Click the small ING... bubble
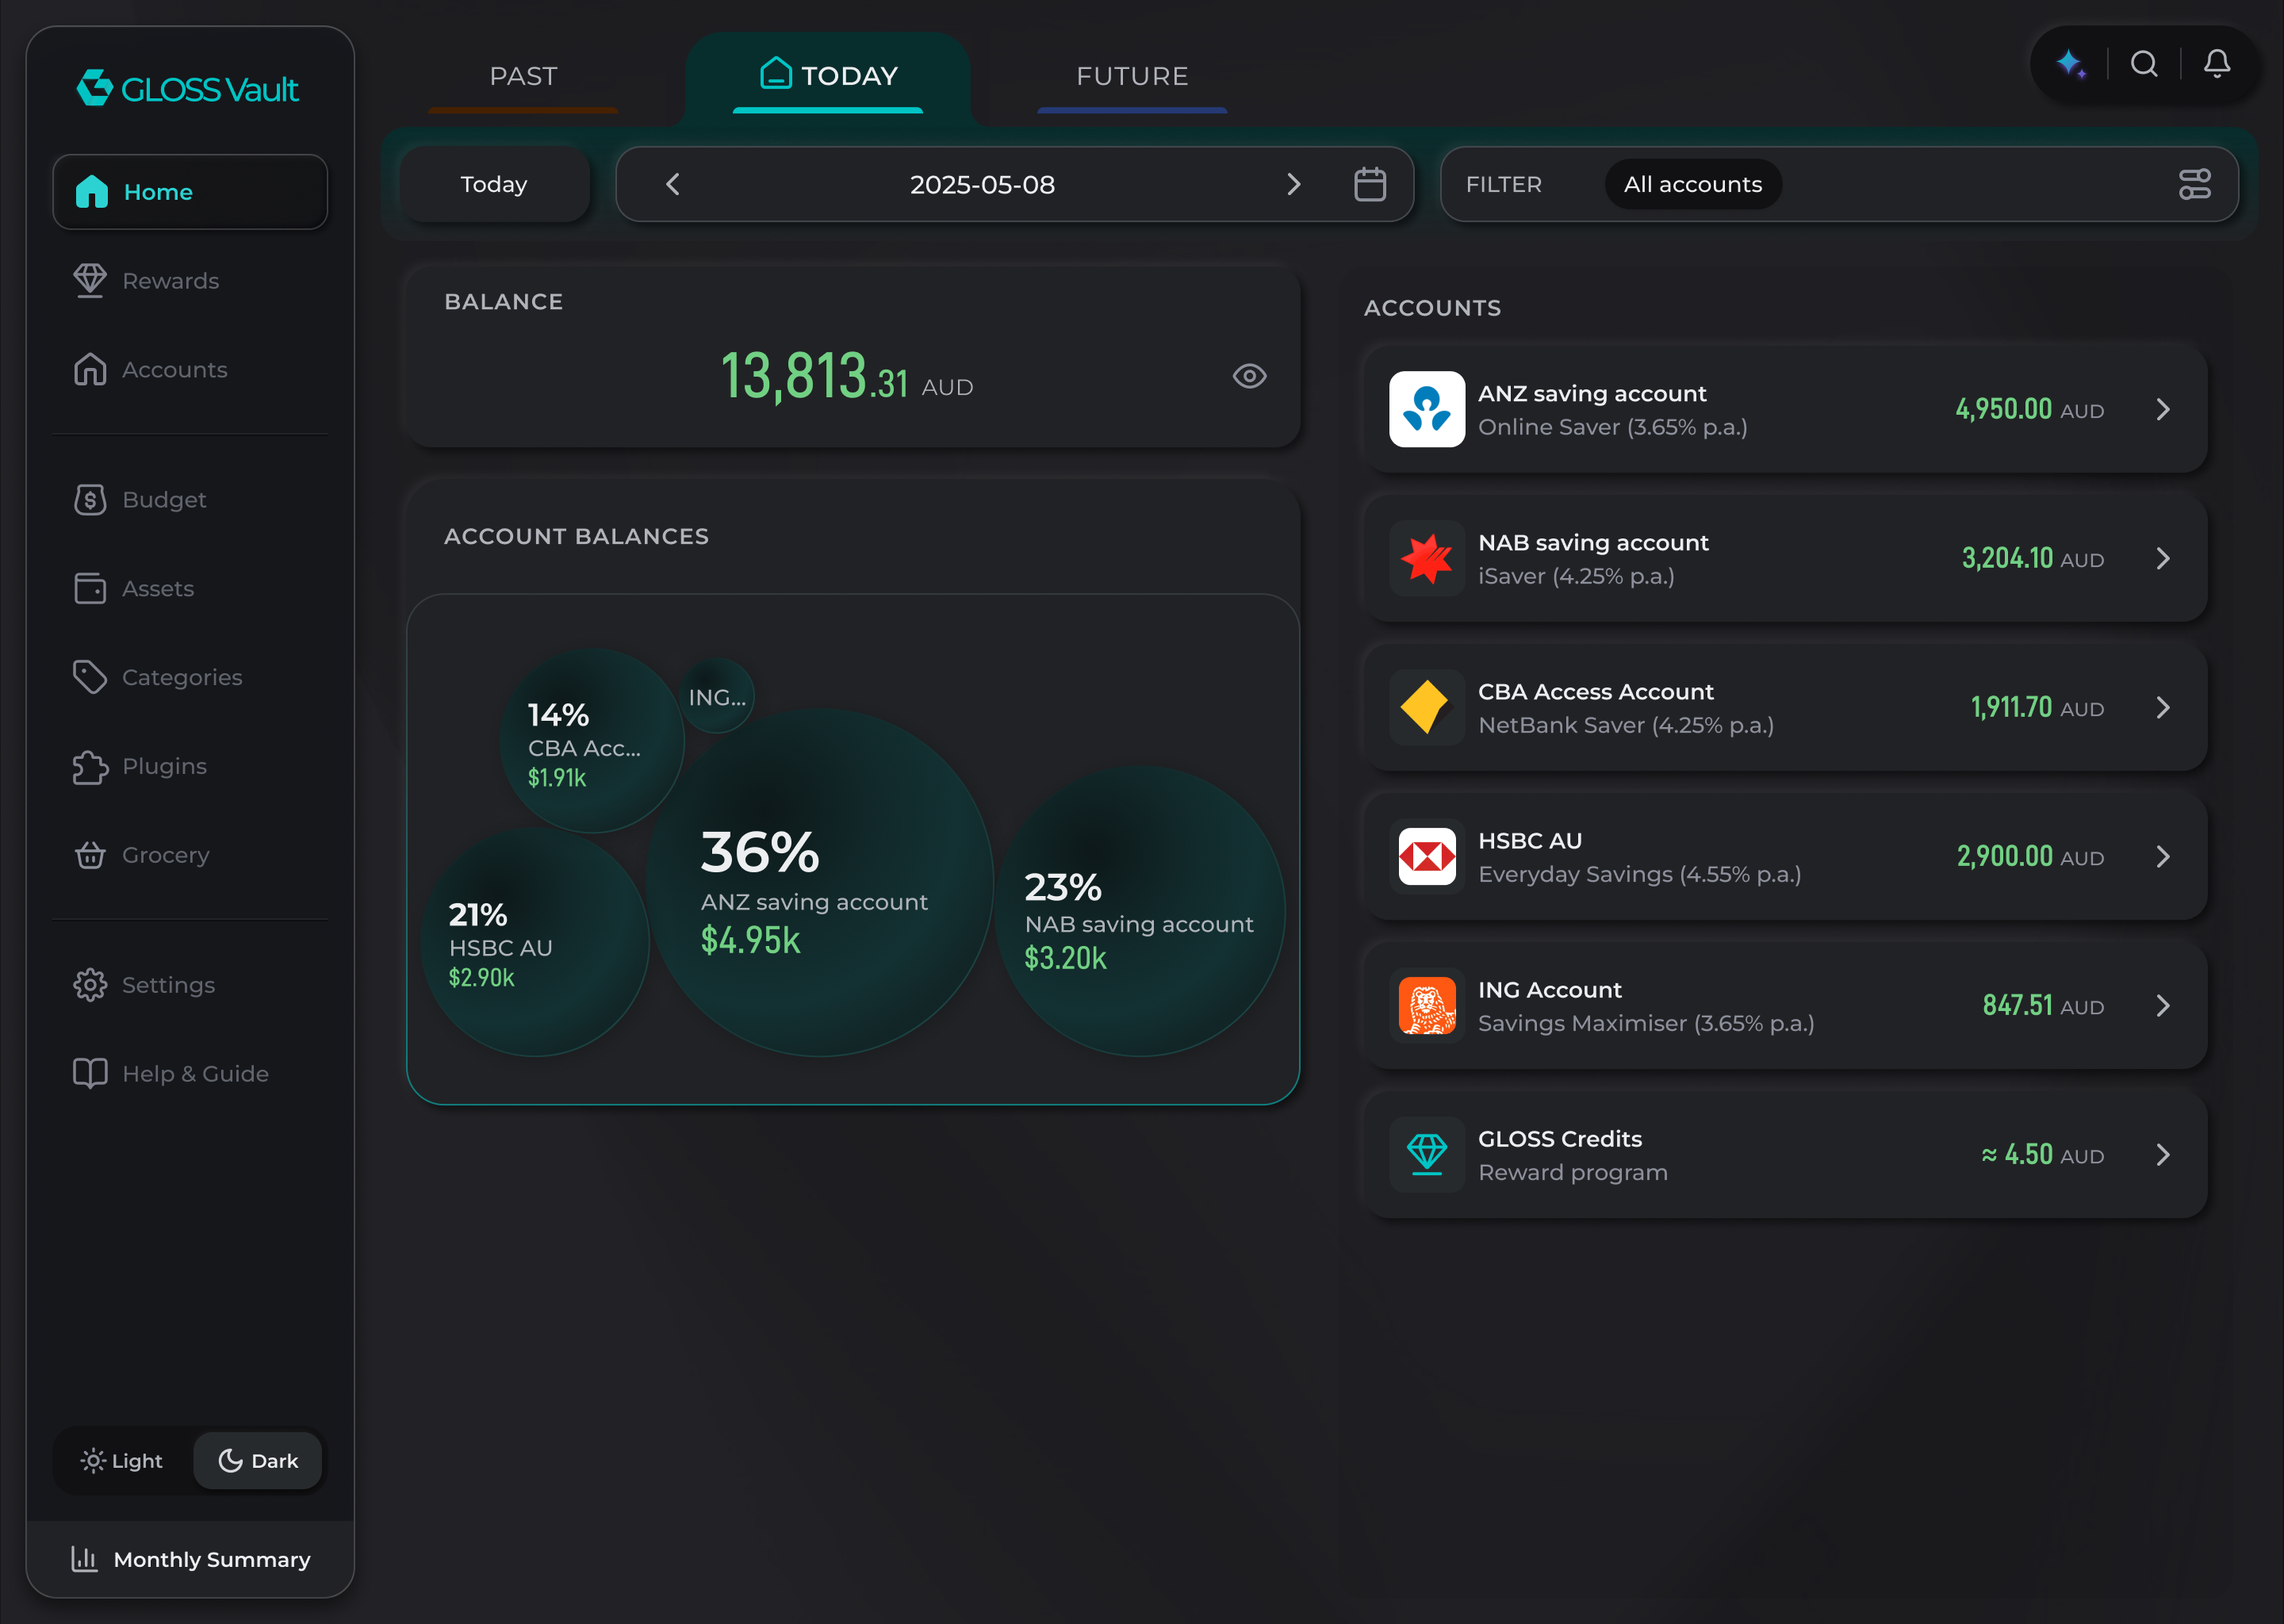Image resolution: width=2284 pixels, height=1624 pixels. coord(717,697)
